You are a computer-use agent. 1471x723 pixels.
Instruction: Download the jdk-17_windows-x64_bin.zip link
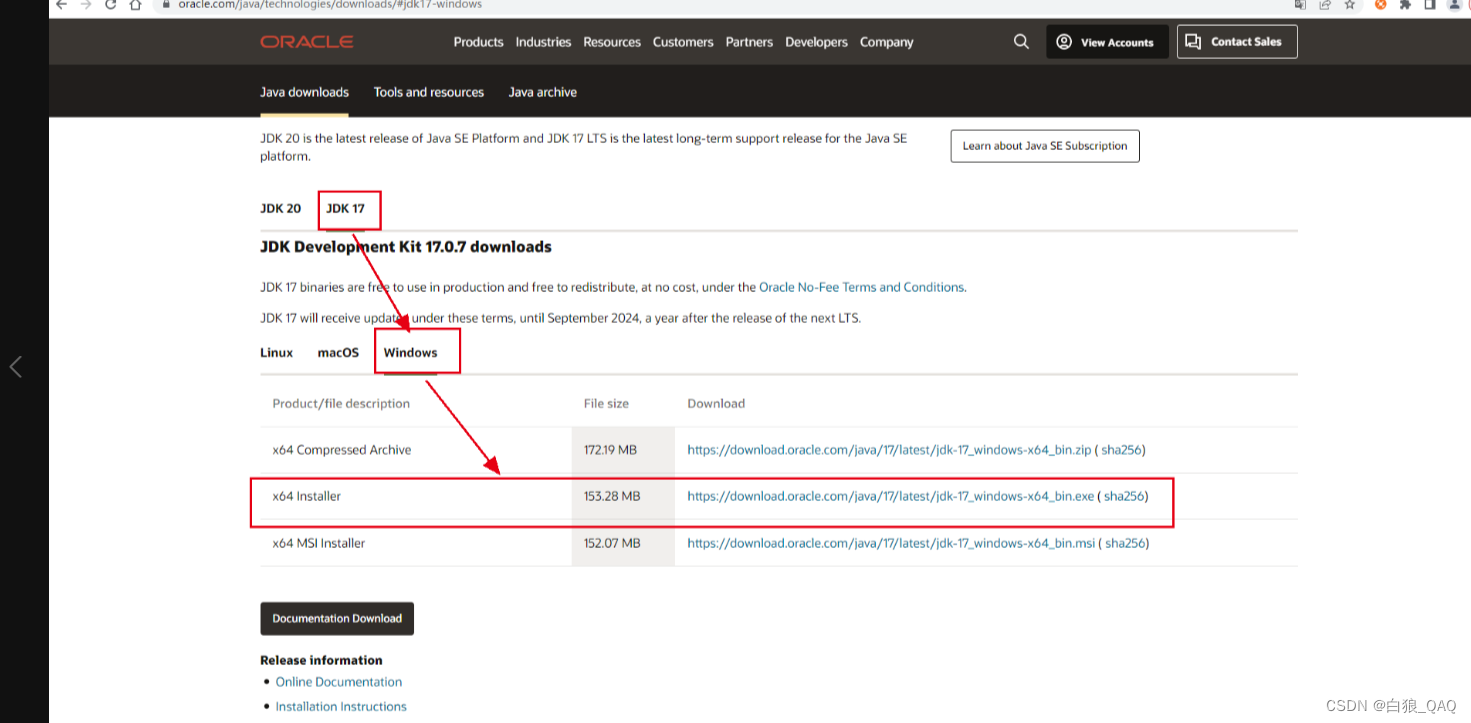pos(890,450)
